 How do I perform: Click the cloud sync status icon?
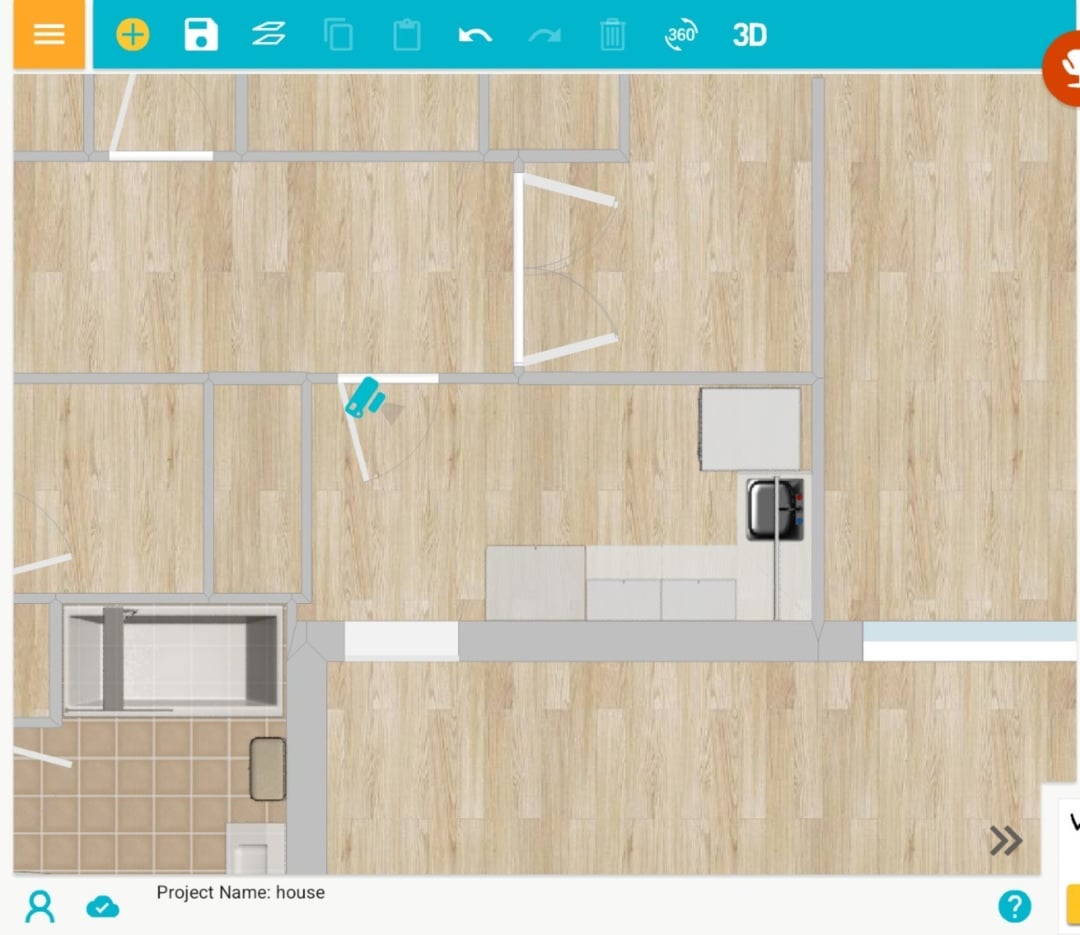(102, 906)
